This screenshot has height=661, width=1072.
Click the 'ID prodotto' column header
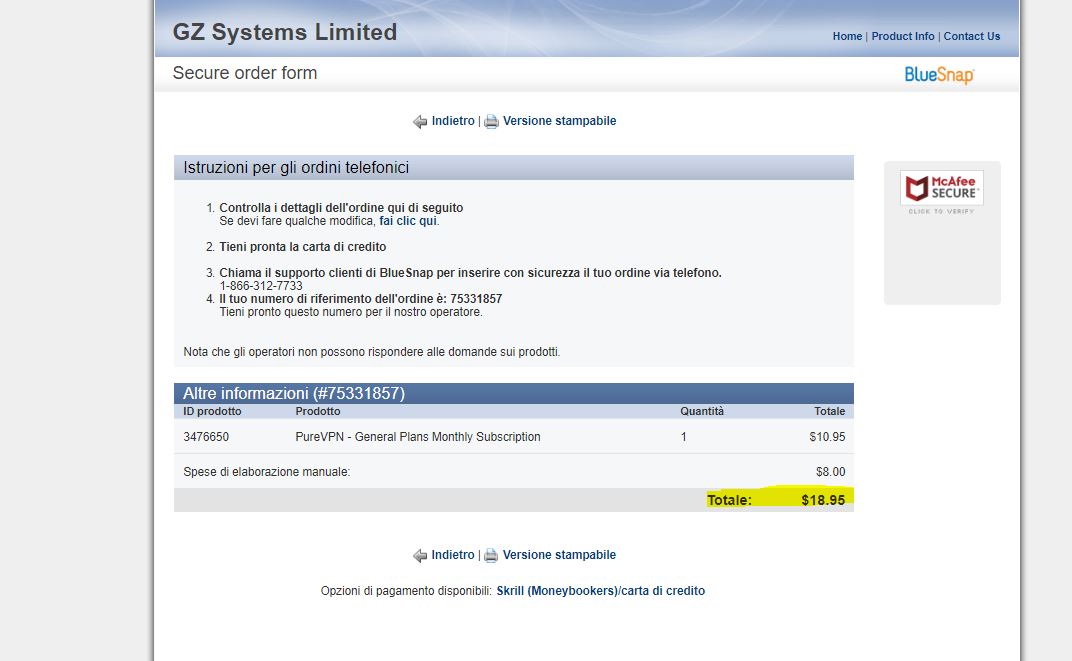pos(212,412)
